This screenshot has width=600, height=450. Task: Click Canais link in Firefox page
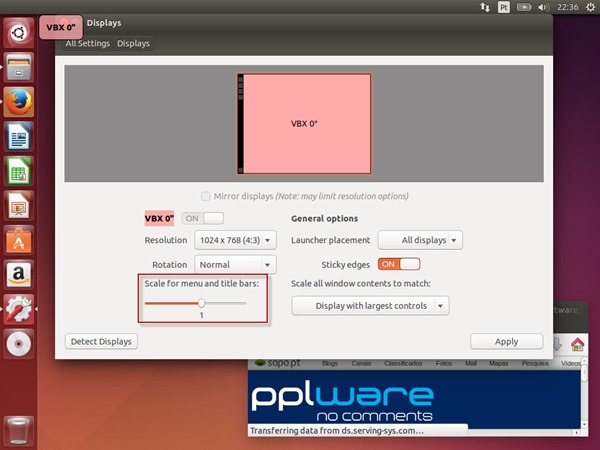(361, 363)
